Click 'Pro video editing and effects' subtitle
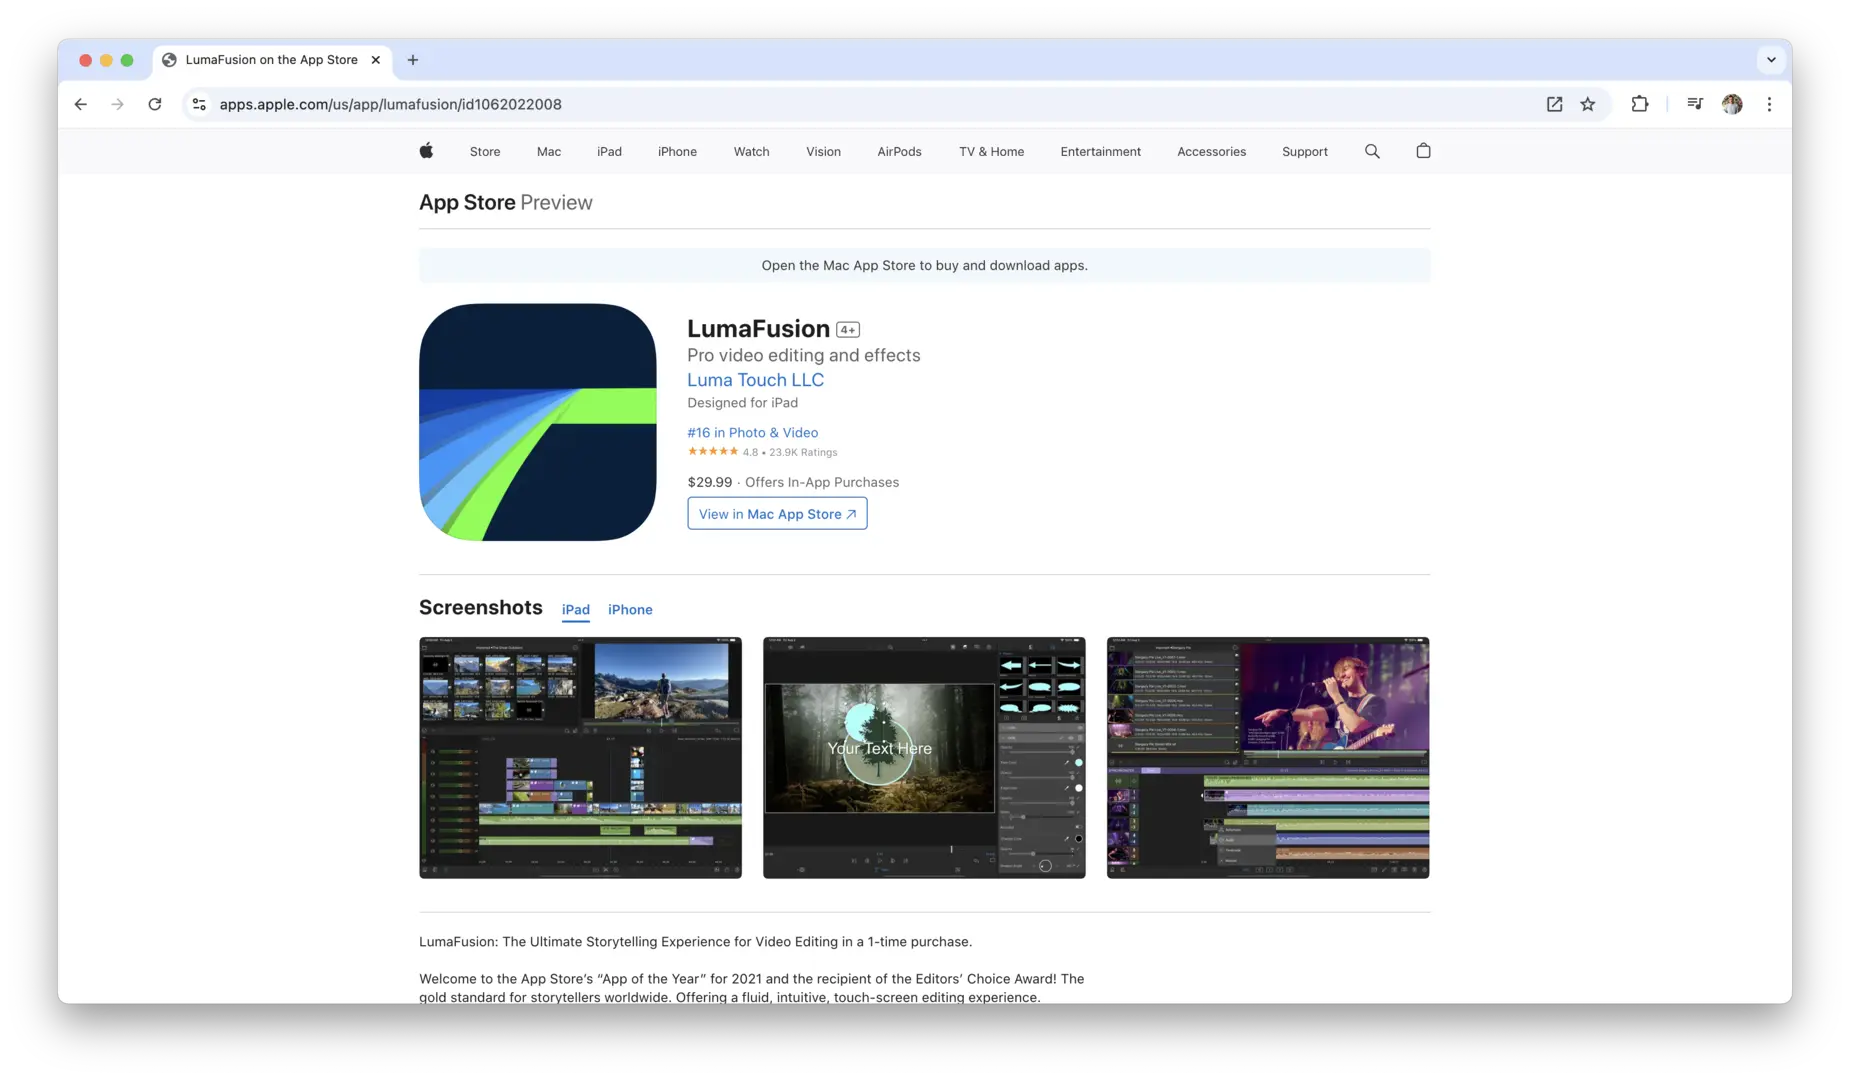 [x=803, y=355]
